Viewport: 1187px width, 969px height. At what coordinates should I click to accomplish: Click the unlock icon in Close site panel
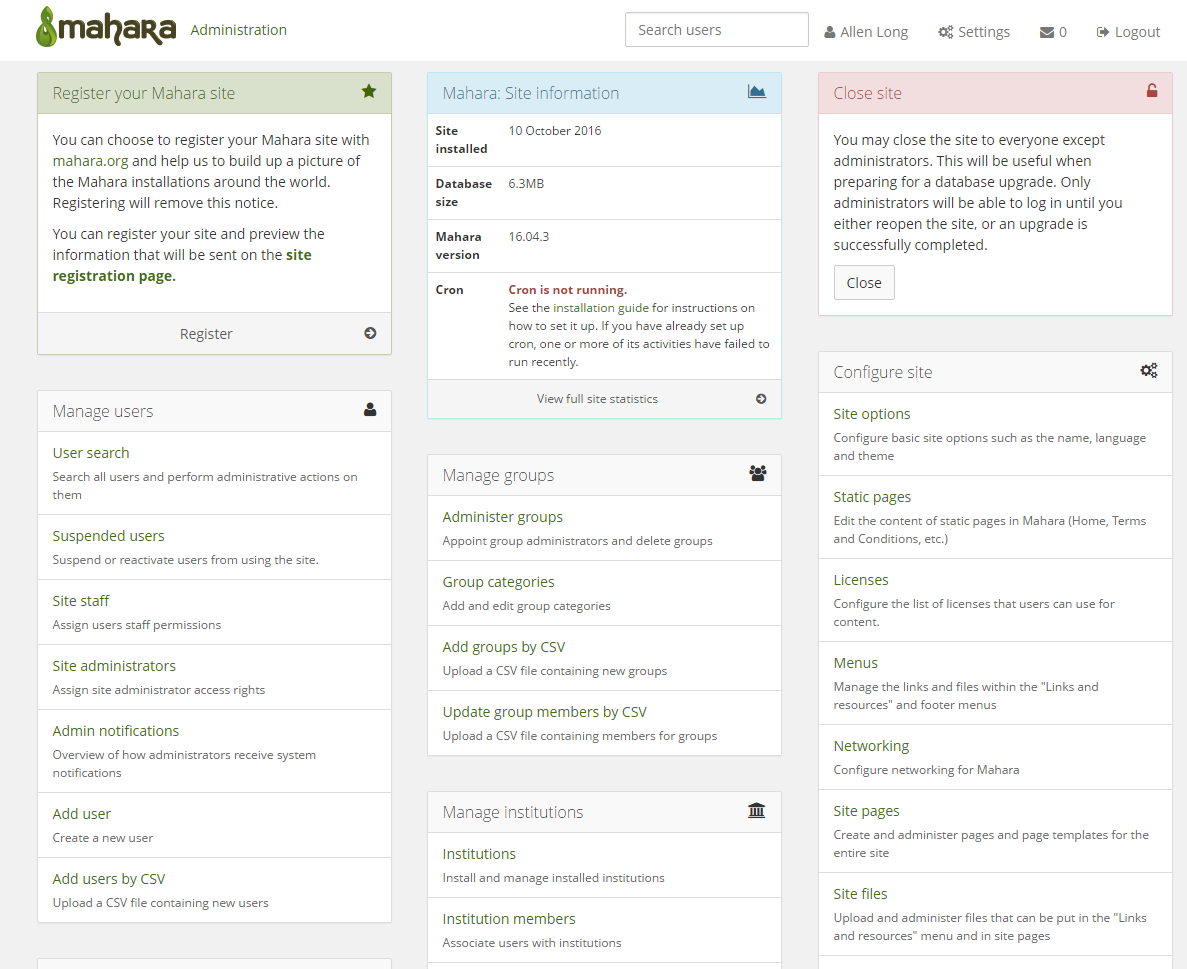(1152, 92)
